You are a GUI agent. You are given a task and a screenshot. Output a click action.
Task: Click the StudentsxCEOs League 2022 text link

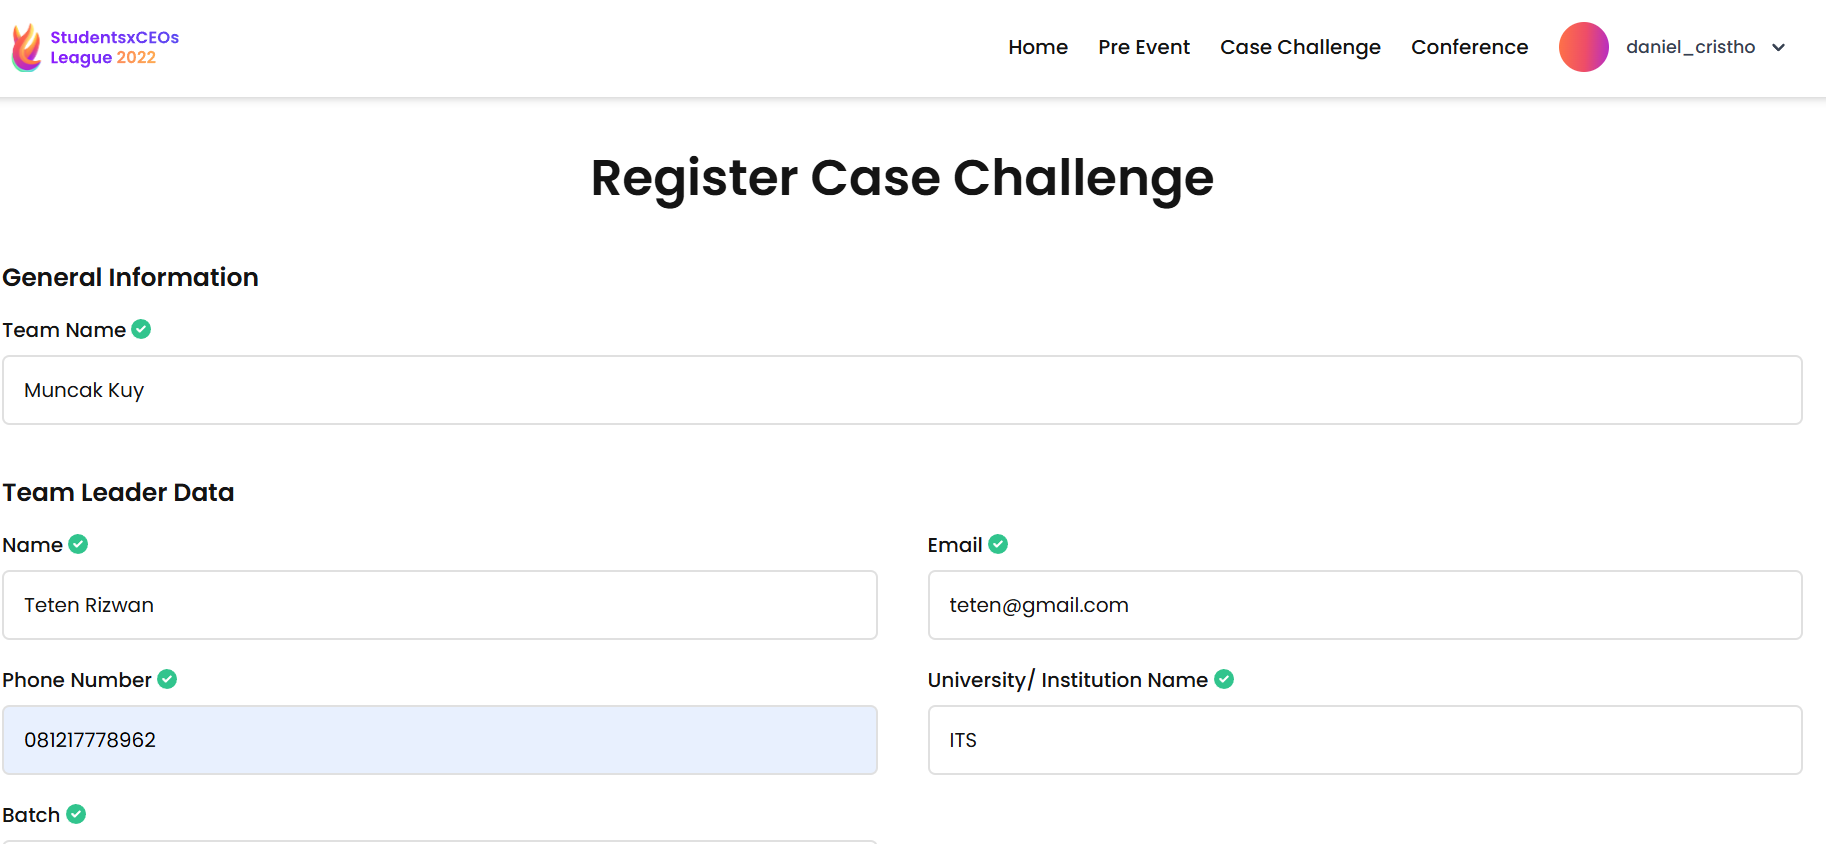[114, 47]
